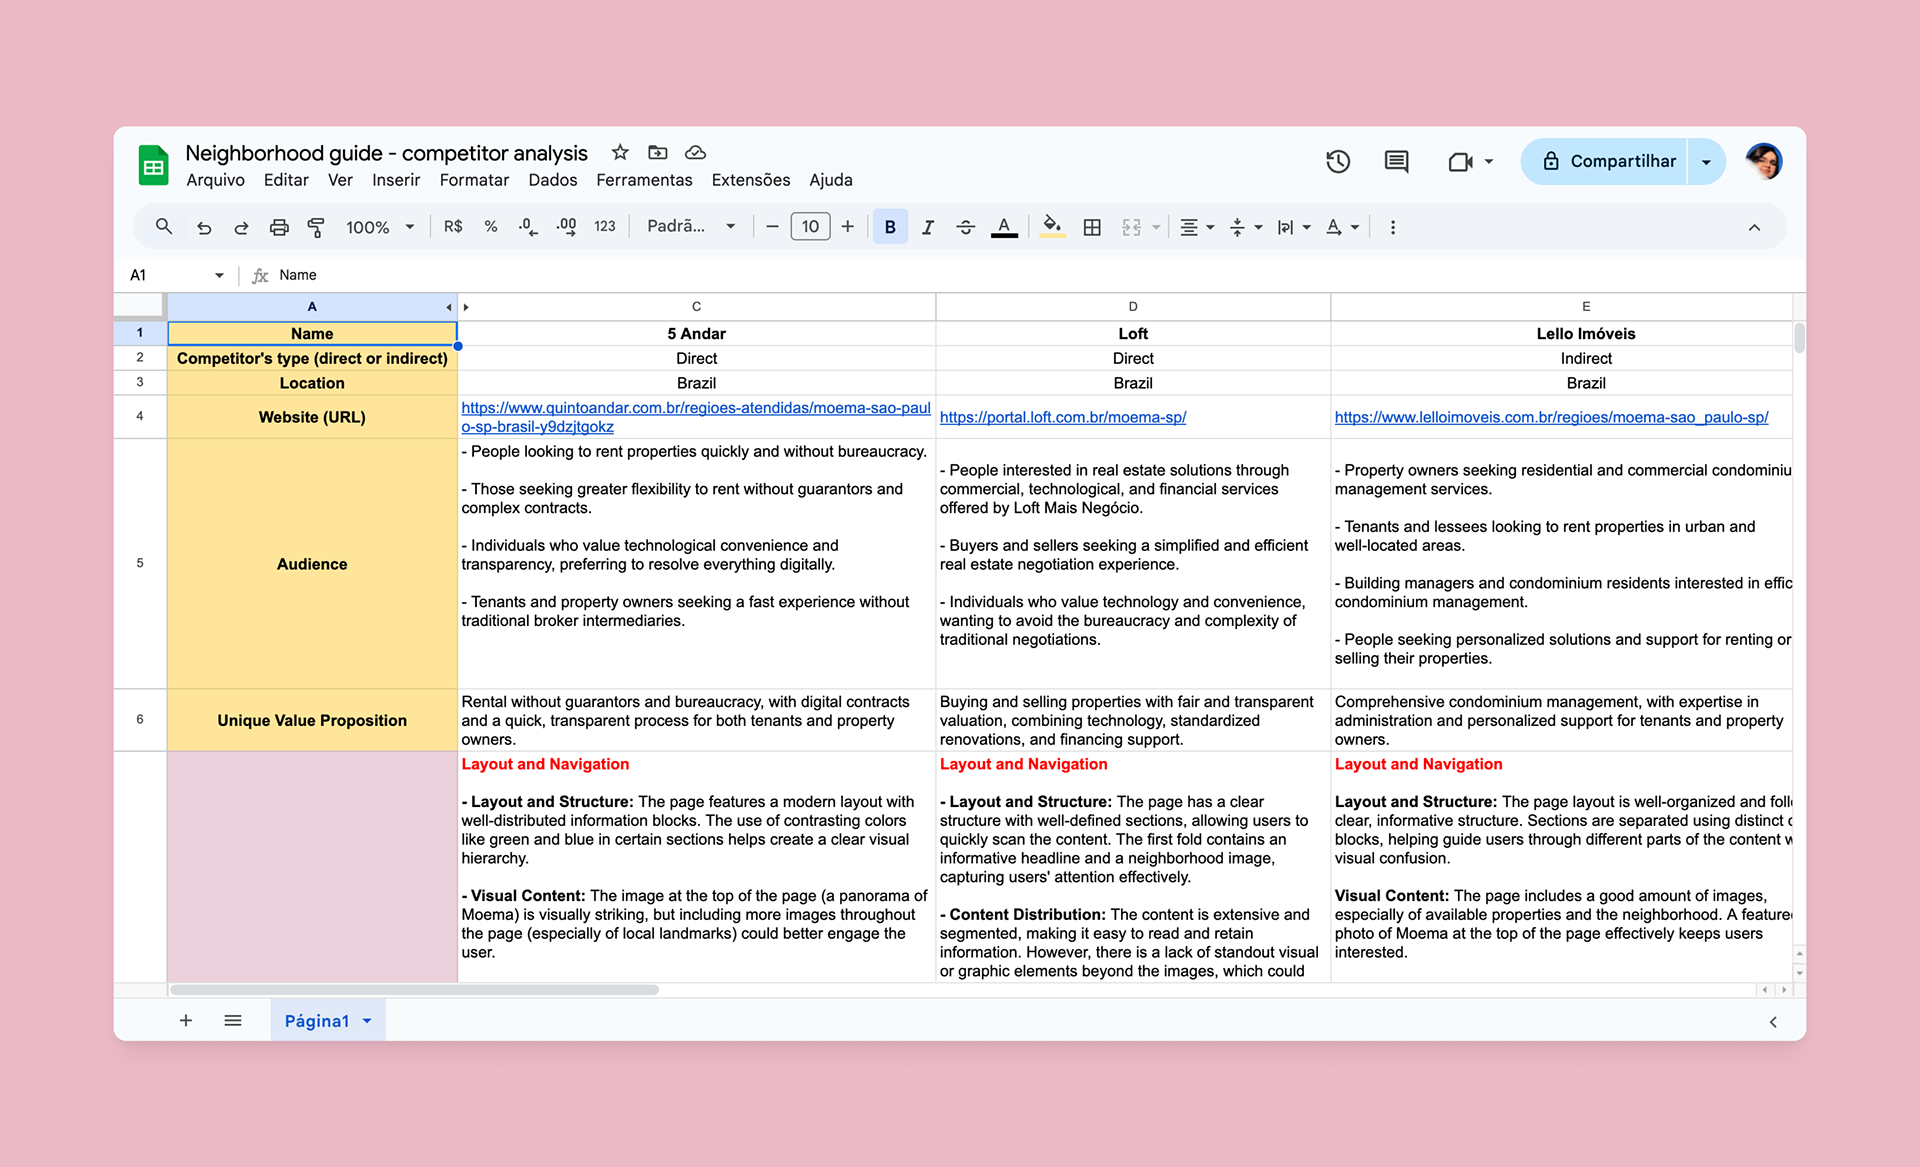Open Extensões menu
Image resolution: width=1920 pixels, height=1167 pixels.
click(751, 180)
